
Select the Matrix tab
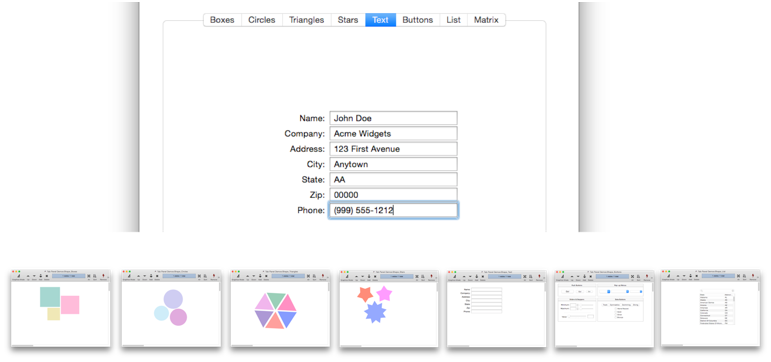click(x=486, y=20)
